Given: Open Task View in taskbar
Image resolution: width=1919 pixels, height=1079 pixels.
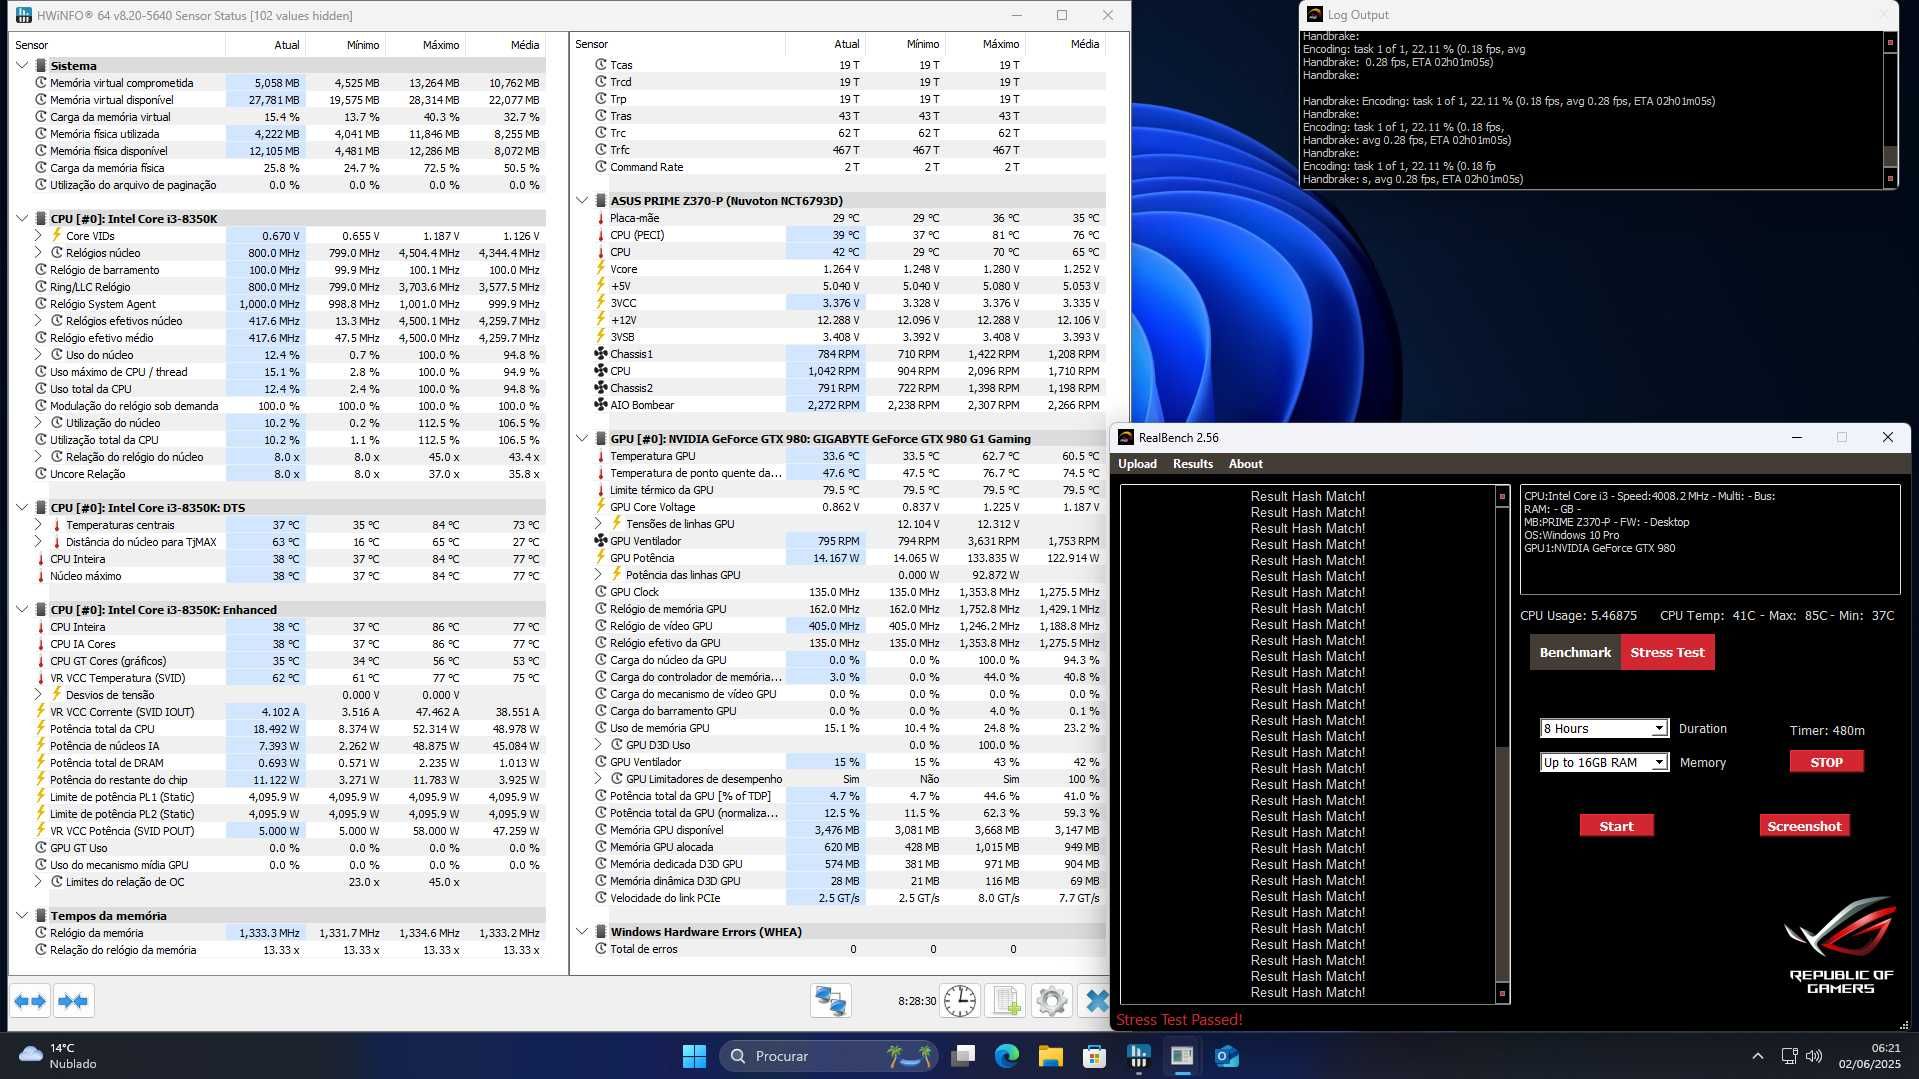Looking at the screenshot, I should click(963, 1056).
